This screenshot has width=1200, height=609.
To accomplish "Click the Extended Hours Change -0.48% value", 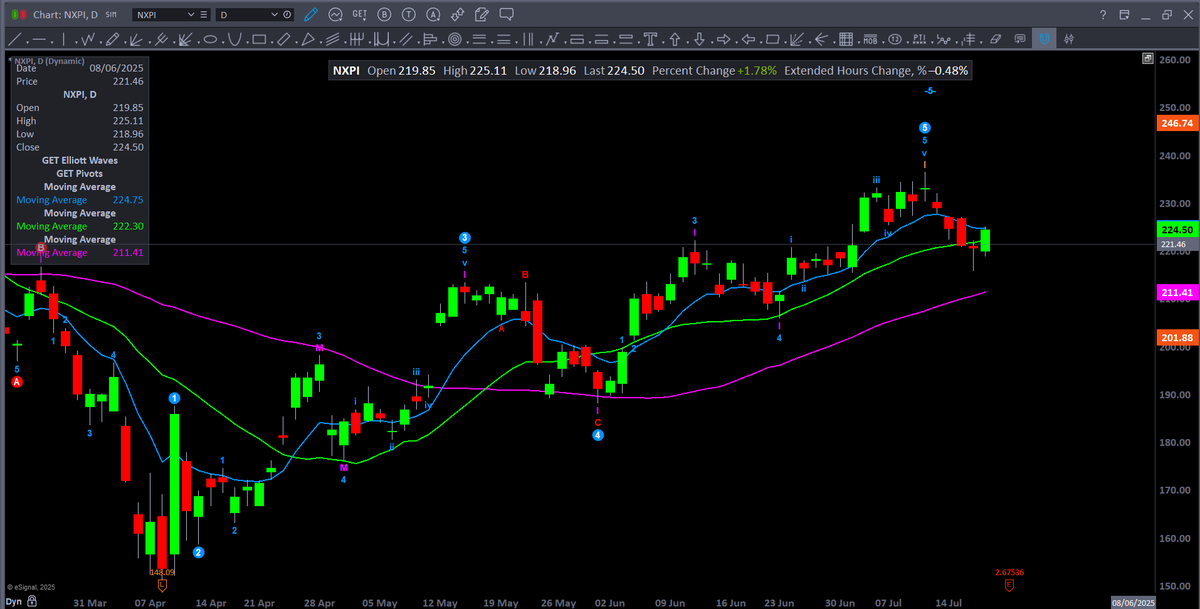I will pyautogui.click(x=948, y=71).
